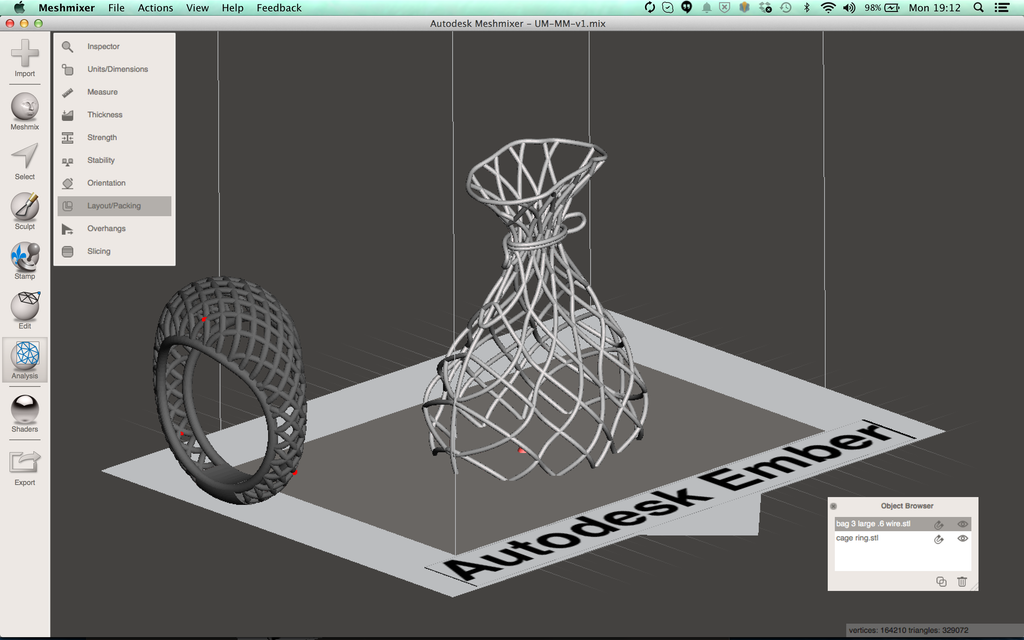Choose the Slicing option

coord(114,251)
